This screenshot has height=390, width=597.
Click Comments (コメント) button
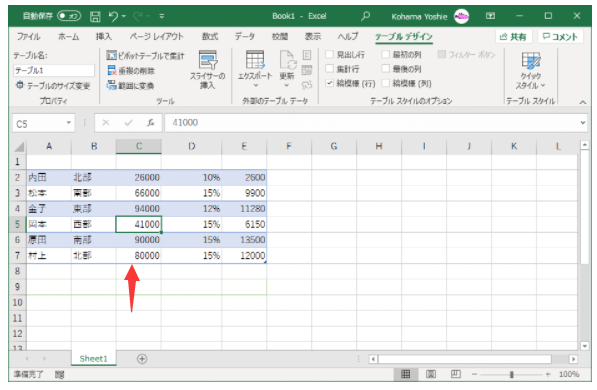tap(560, 37)
